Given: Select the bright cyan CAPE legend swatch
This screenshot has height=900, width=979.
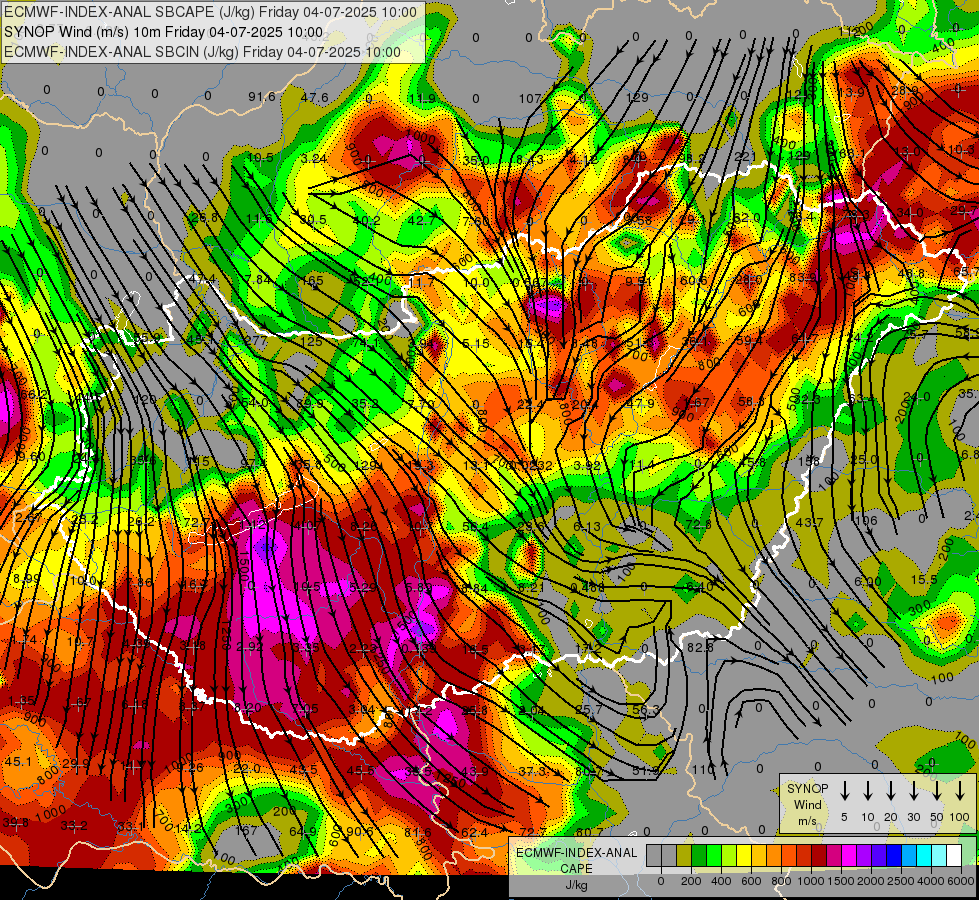Looking at the screenshot, I should (x=924, y=856).
